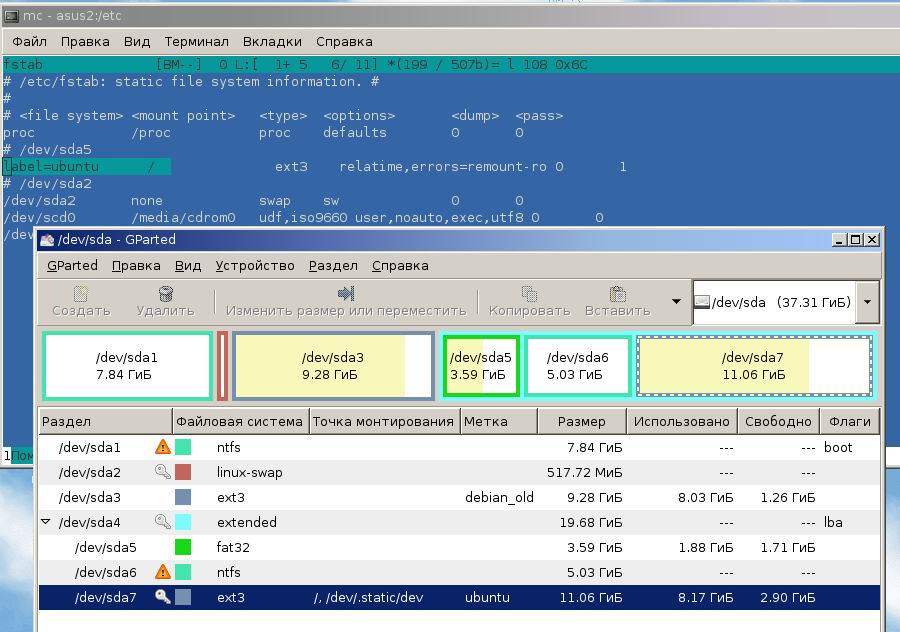Screen dimensions: 900x632
Task: Sort by the Свободно column header
Action: point(778,421)
